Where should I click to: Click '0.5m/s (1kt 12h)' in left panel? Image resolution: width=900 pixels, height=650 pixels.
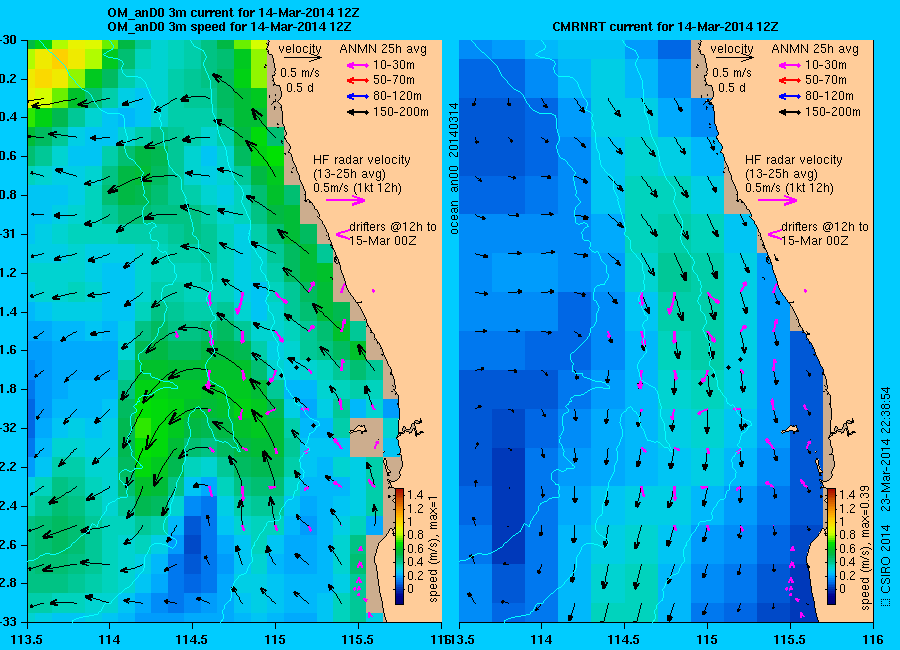click(x=358, y=188)
